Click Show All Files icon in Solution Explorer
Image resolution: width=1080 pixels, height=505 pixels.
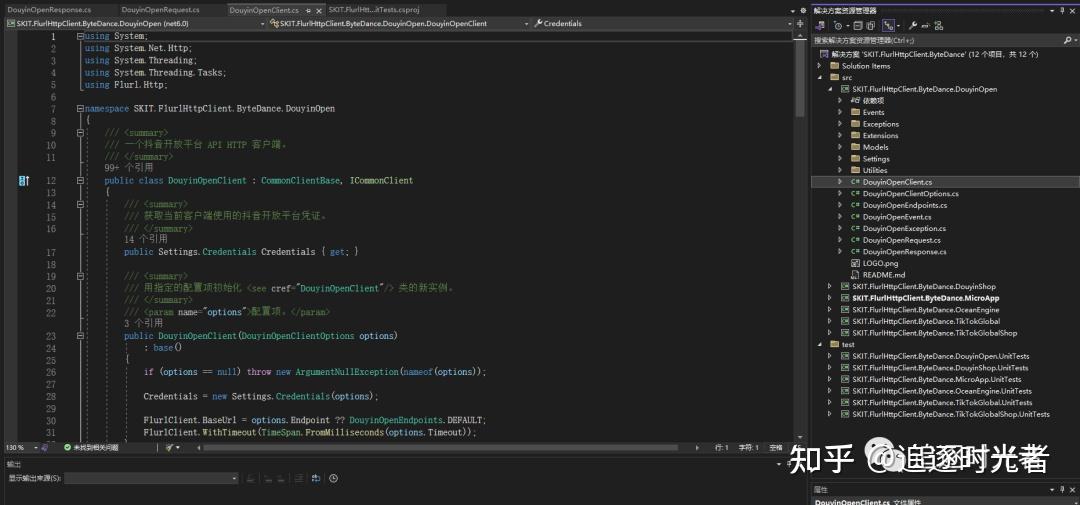click(x=871, y=25)
